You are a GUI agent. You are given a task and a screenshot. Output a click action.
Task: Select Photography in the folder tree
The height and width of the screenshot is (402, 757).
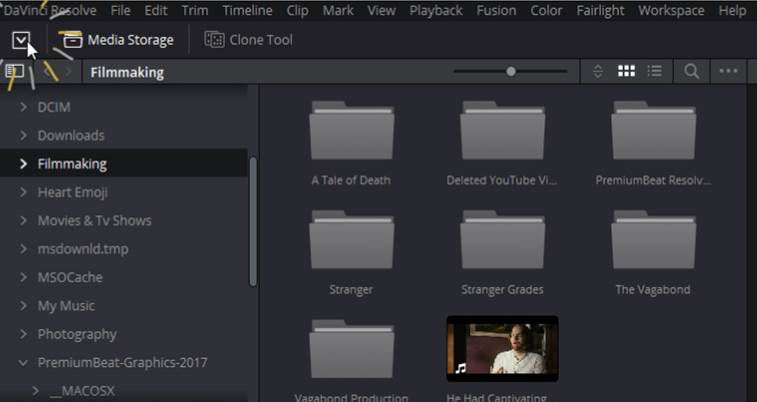77,334
